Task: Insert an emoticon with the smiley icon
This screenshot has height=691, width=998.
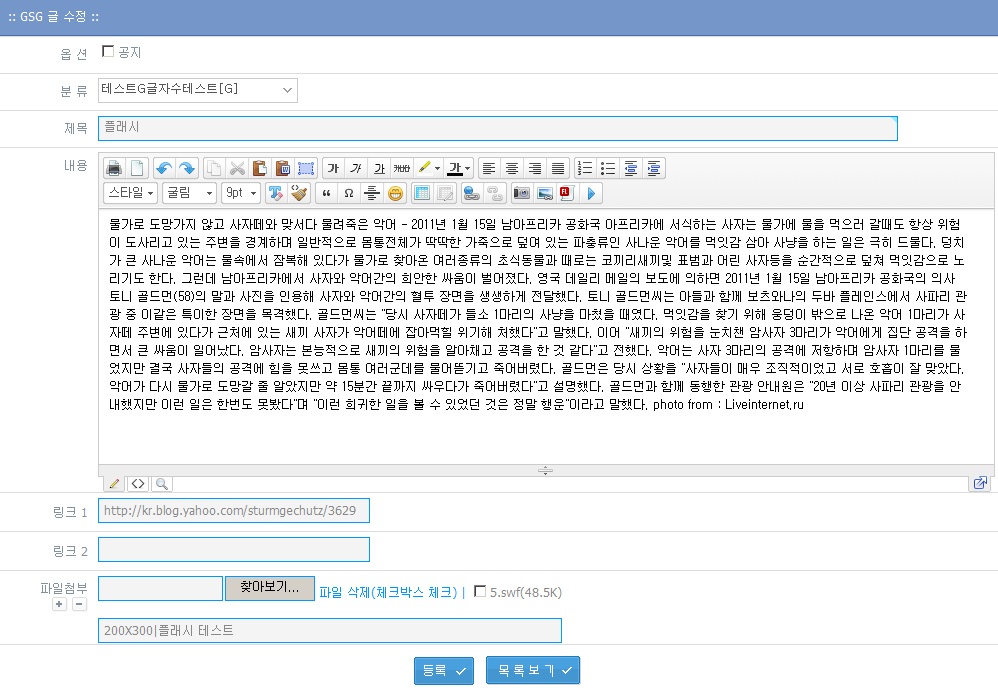Action: (395, 193)
